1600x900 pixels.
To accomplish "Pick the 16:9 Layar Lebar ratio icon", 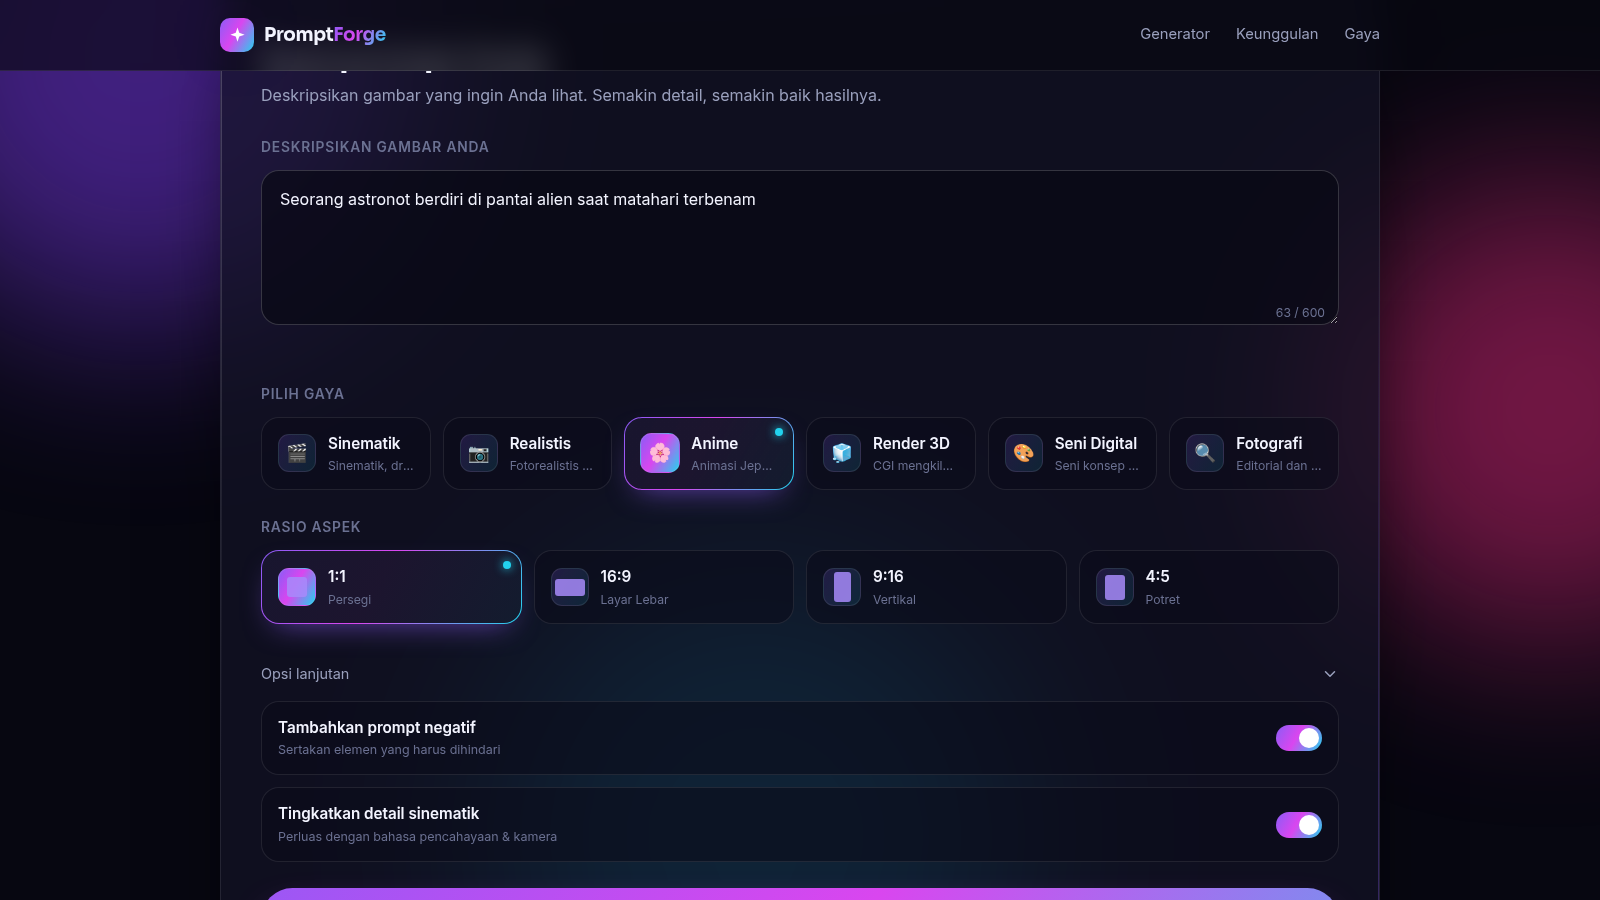I will [x=570, y=587].
